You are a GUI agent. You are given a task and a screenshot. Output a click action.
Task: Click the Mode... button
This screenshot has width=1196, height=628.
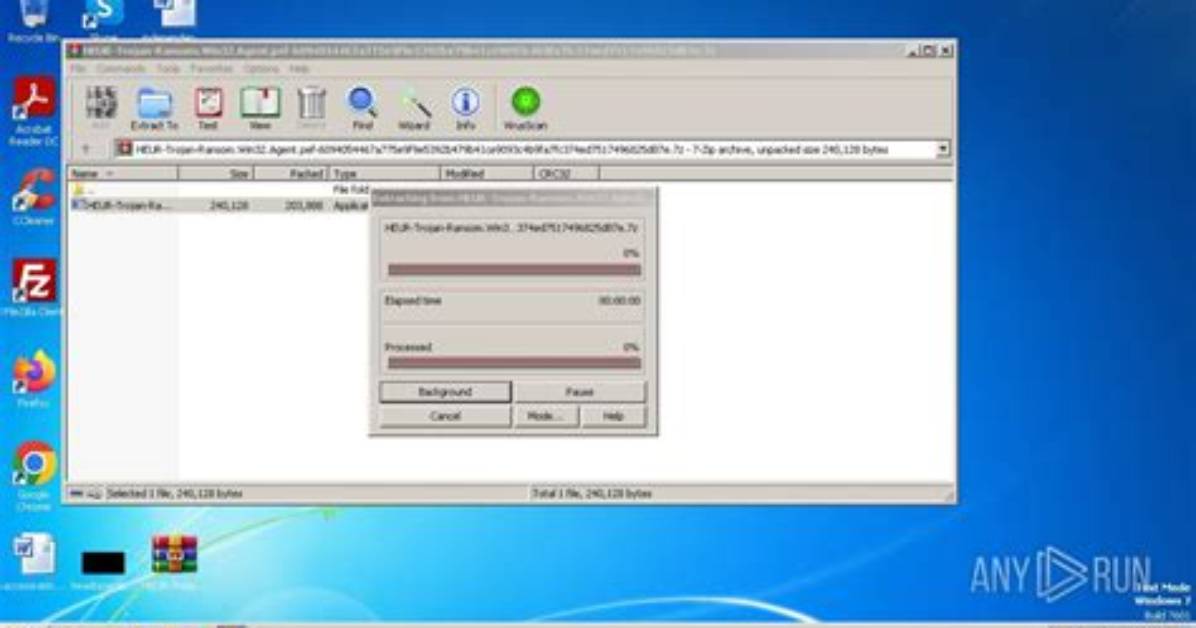tap(546, 416)
